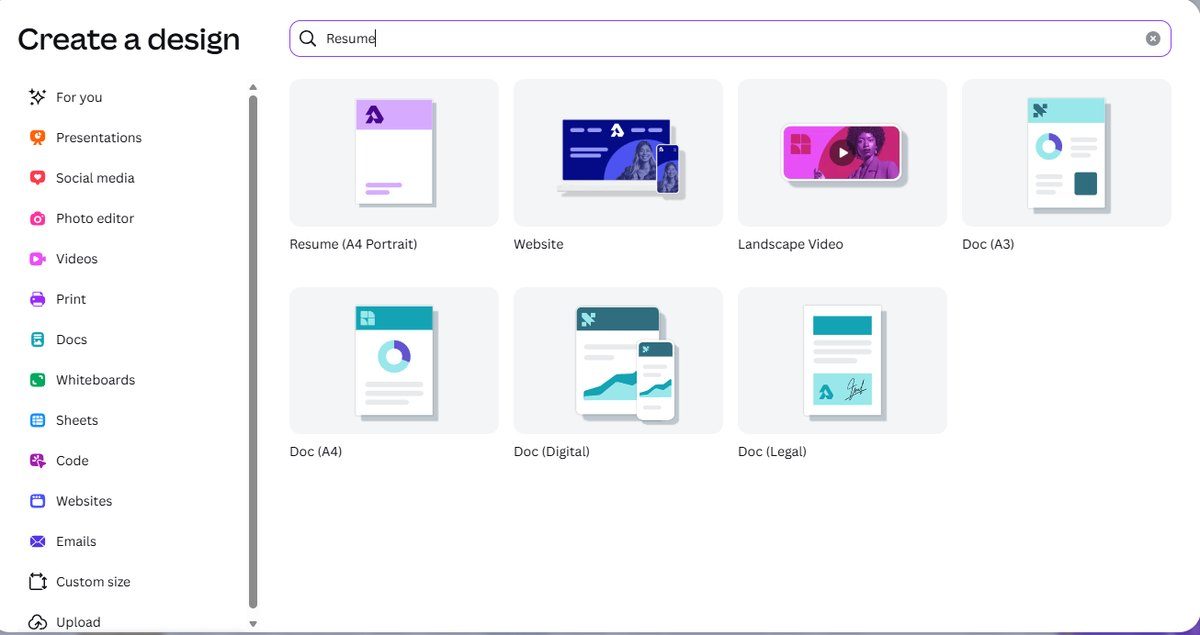Click the Code icon in sidebar
The width and height of the screenshot is (1200, 635).
pyautogui.click(x=38, y=461)
